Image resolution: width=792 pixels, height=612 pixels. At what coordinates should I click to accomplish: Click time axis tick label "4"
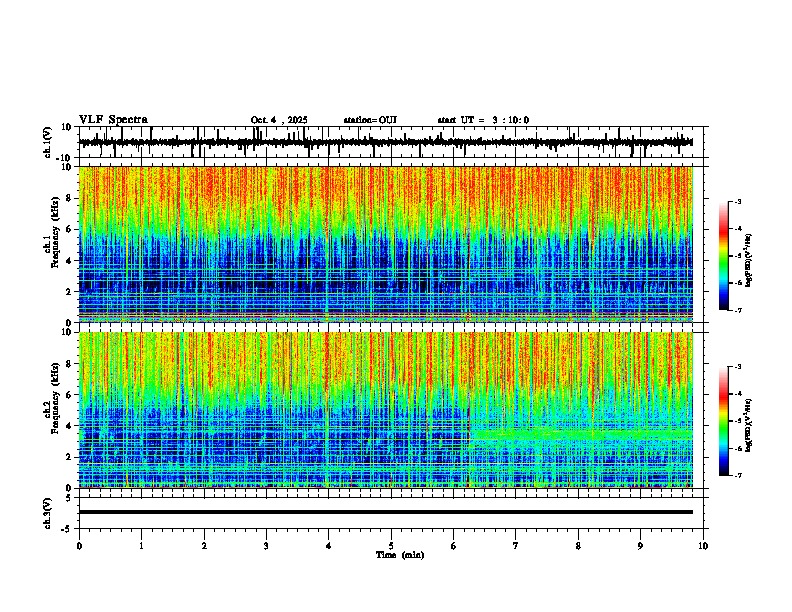(x=329, y=545)
